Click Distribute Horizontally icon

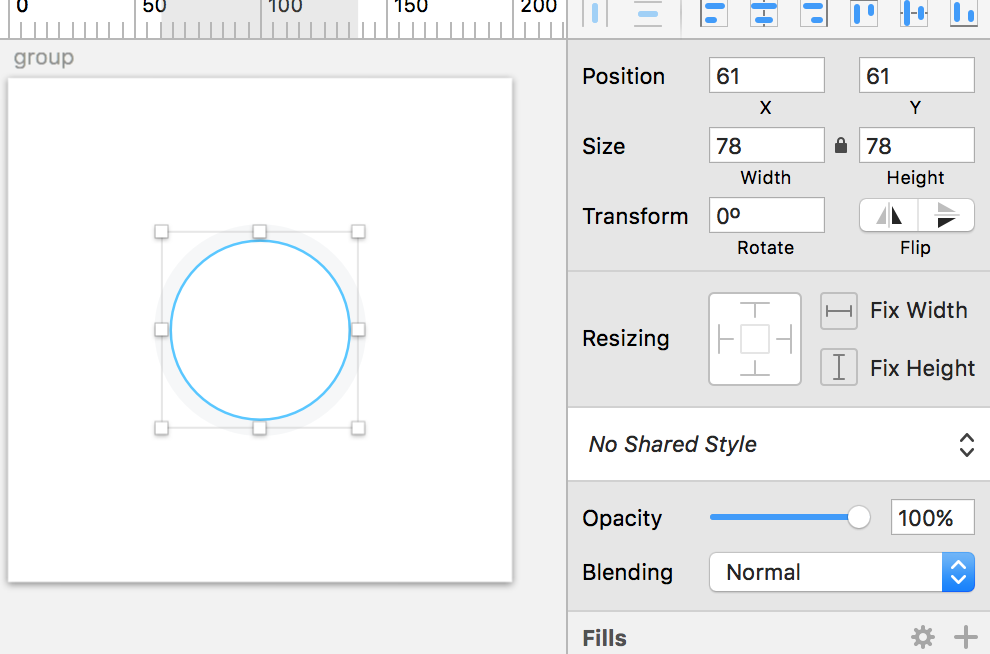click(597, 14)
